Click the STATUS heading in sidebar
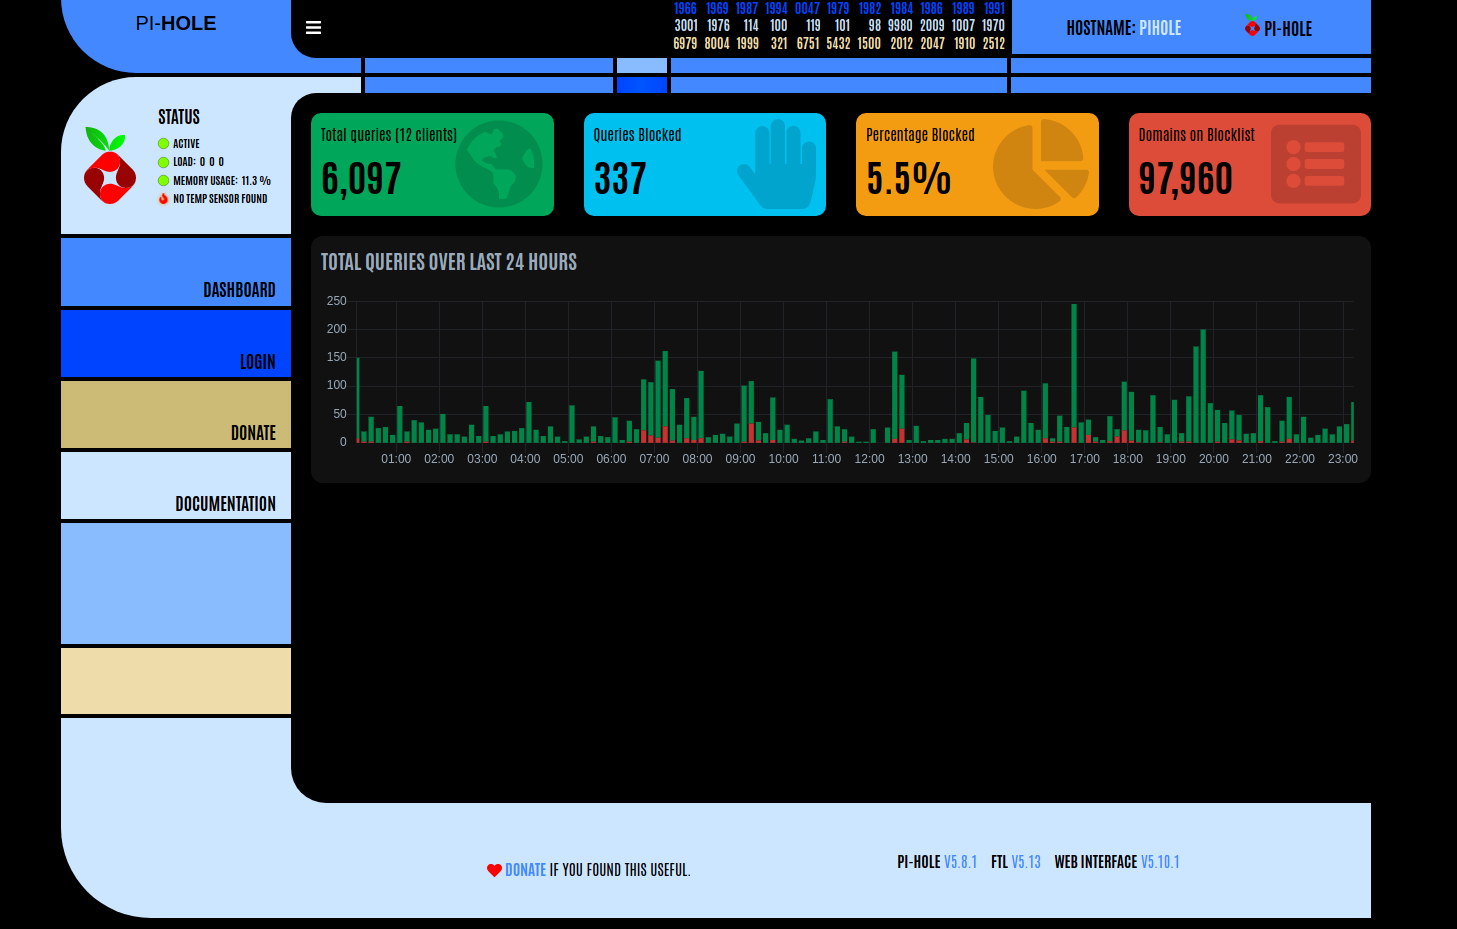The image size is (1457, 929). point(179,117)
